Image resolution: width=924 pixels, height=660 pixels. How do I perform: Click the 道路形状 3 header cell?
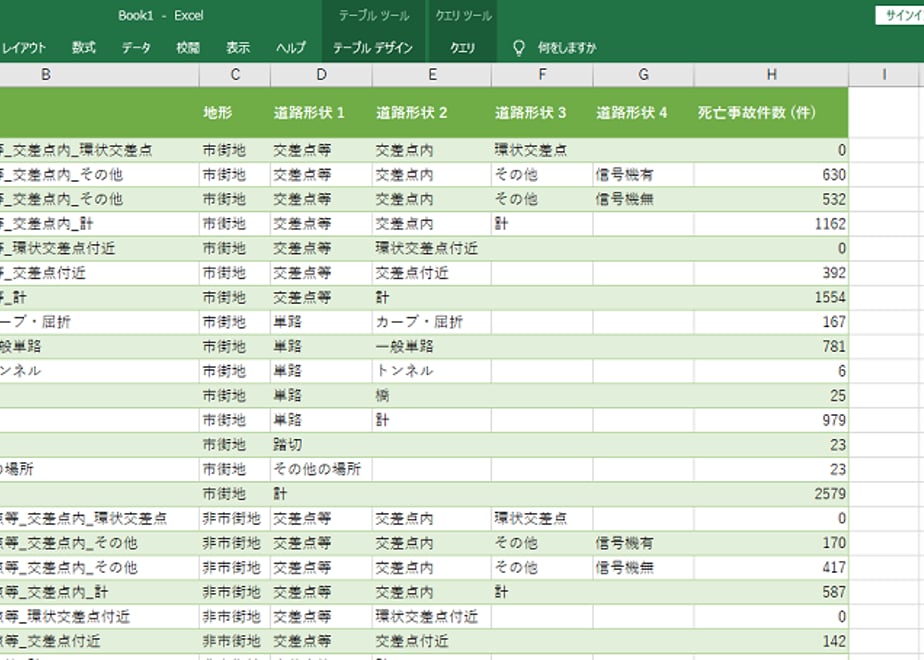[542, 113]
